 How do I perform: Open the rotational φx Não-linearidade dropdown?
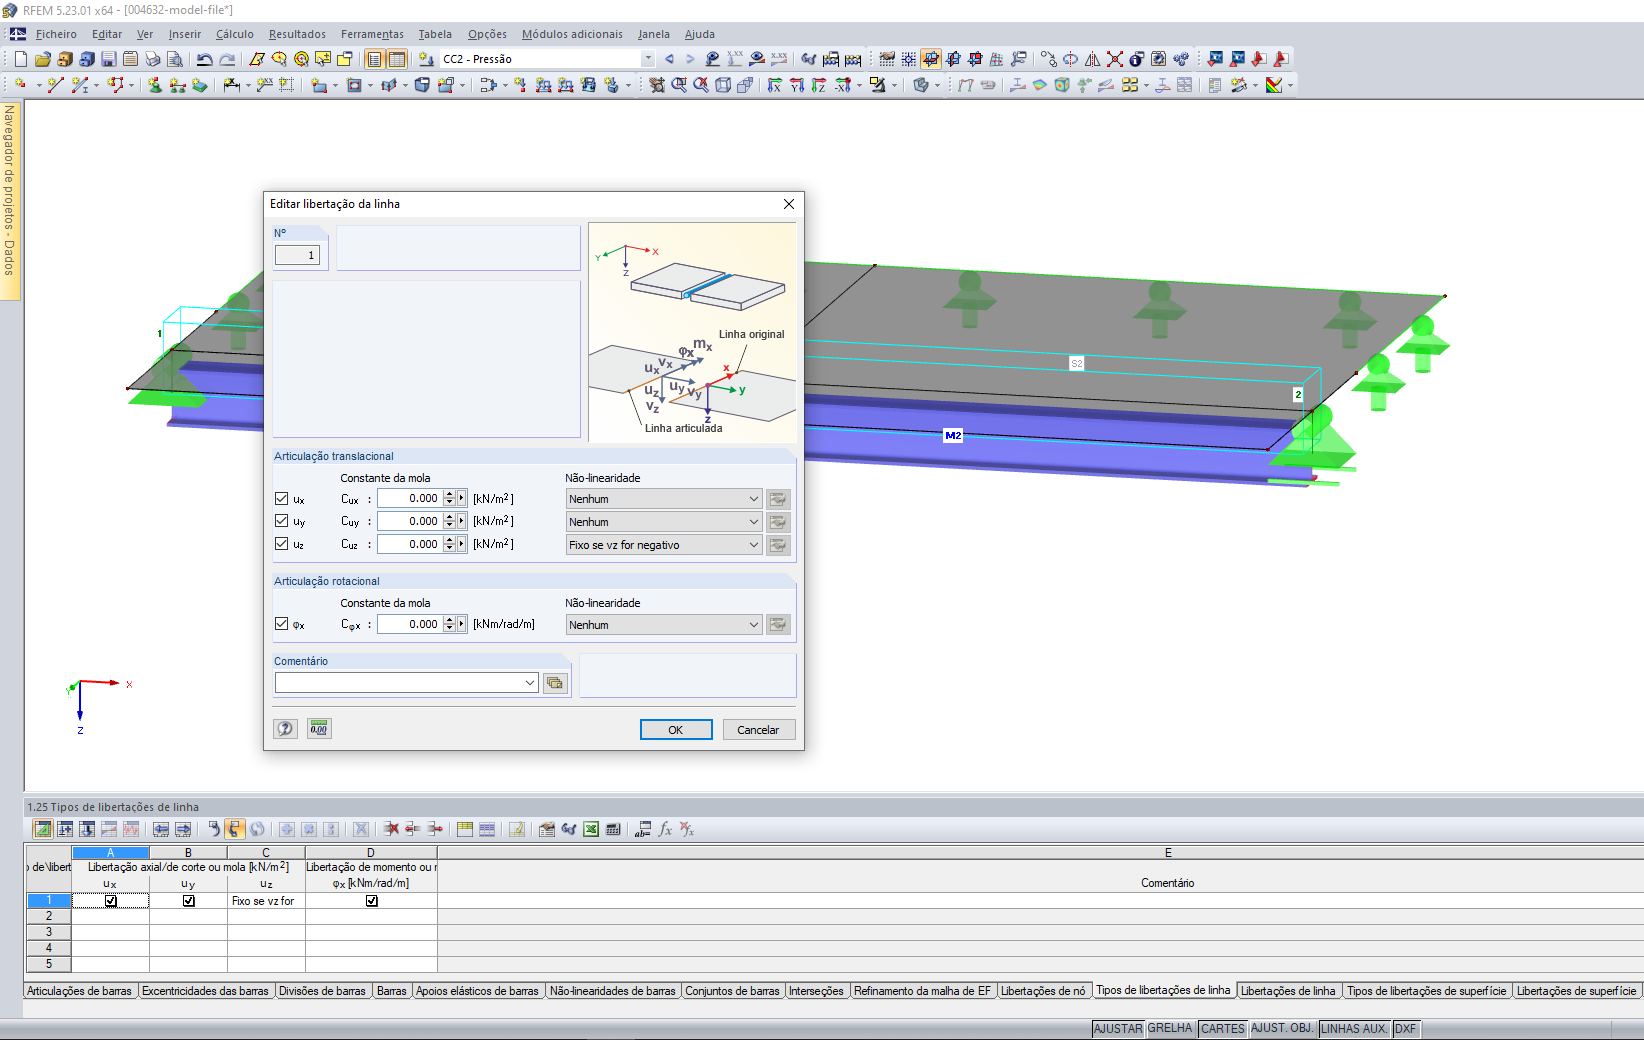click(664, 625)
